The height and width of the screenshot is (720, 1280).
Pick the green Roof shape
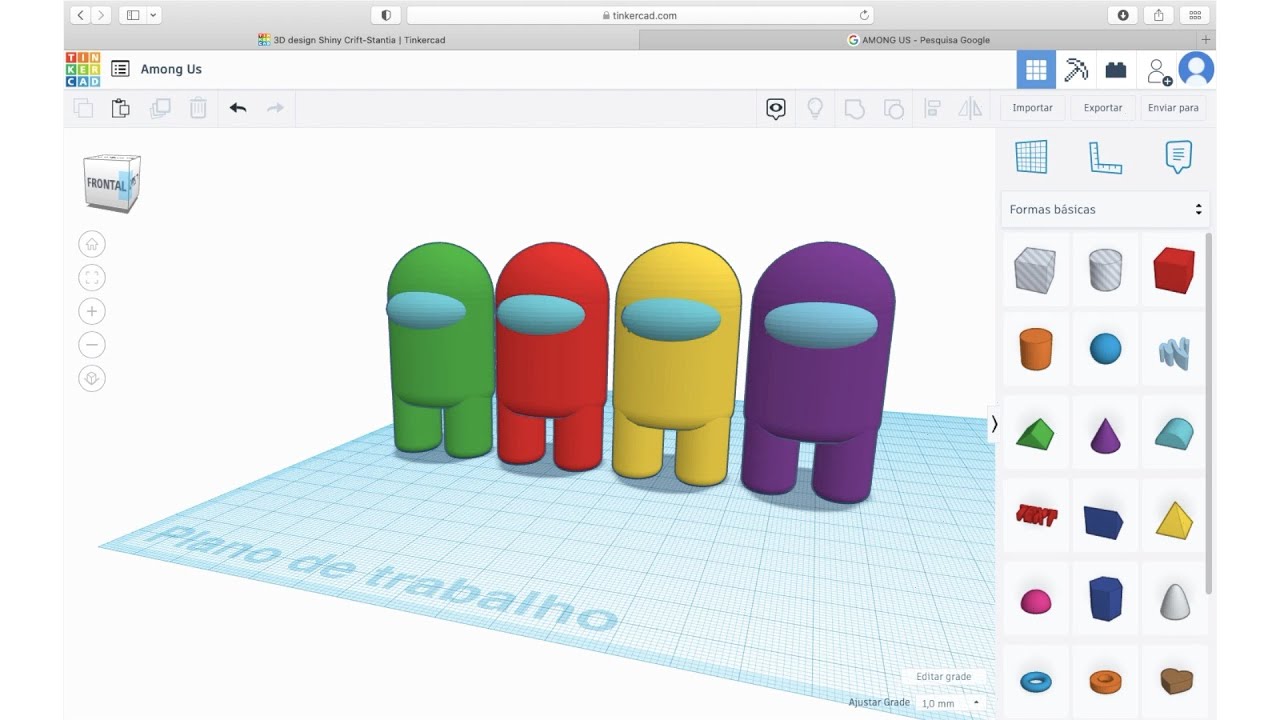(x=1035, y=434)
